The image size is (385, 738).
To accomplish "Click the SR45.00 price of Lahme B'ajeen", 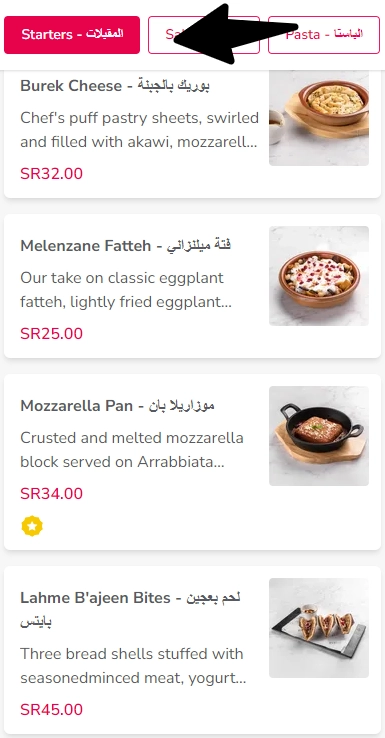I will (51, 709).
